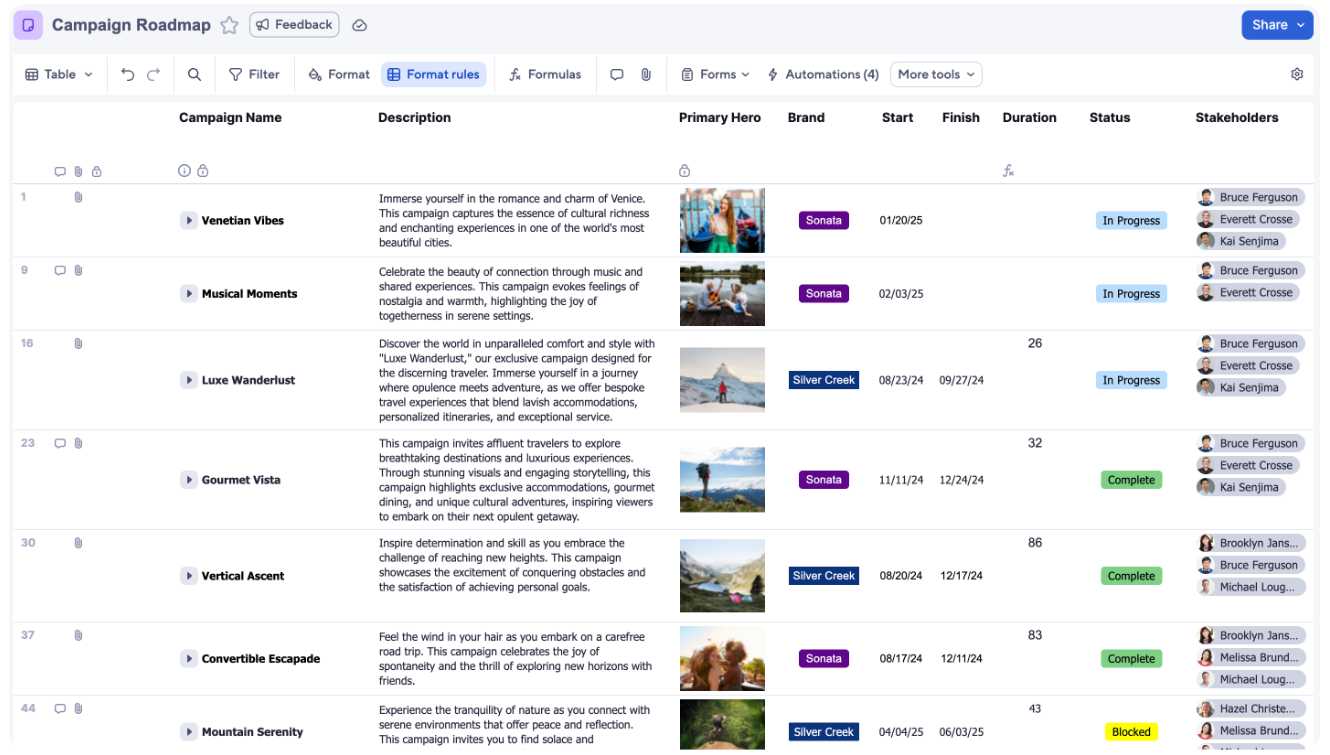Expand the Luxe Wanderlust row

[x=188, y=380]
